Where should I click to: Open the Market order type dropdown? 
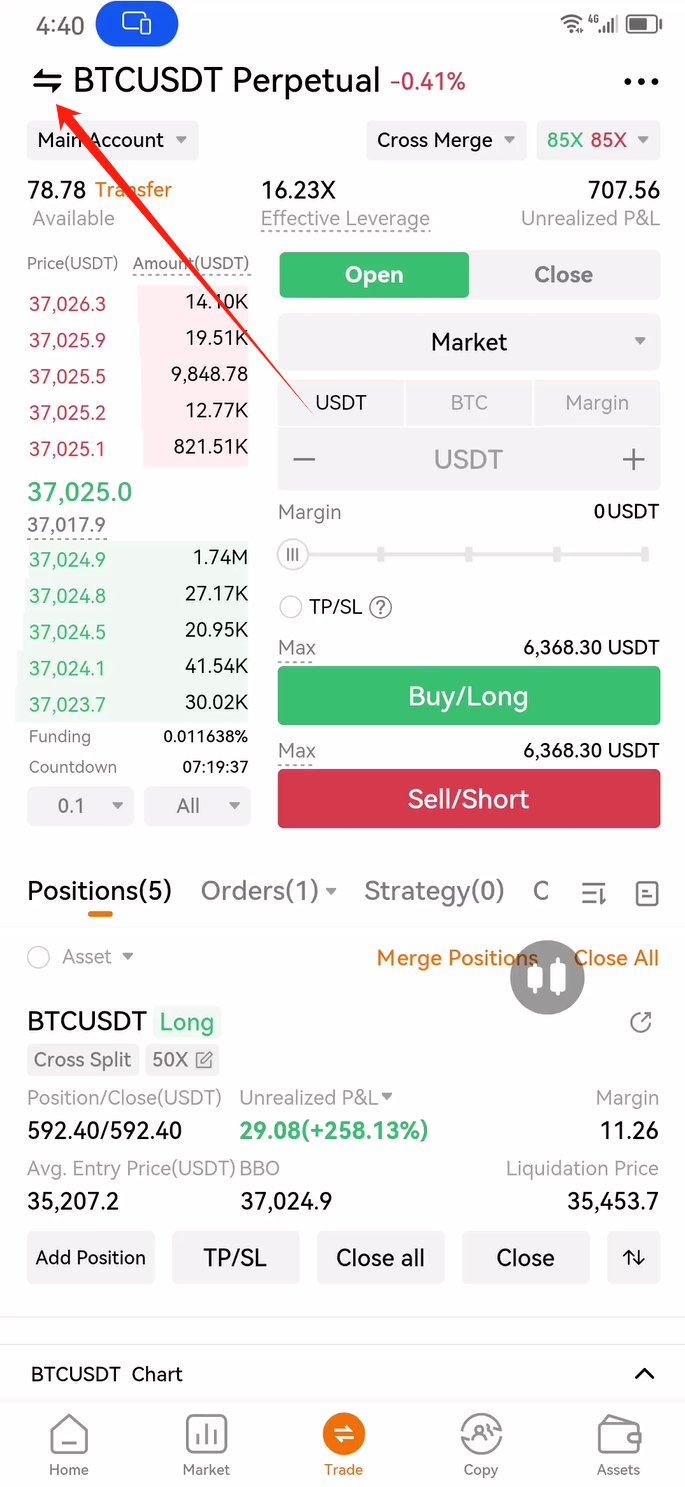coord(469,342)
